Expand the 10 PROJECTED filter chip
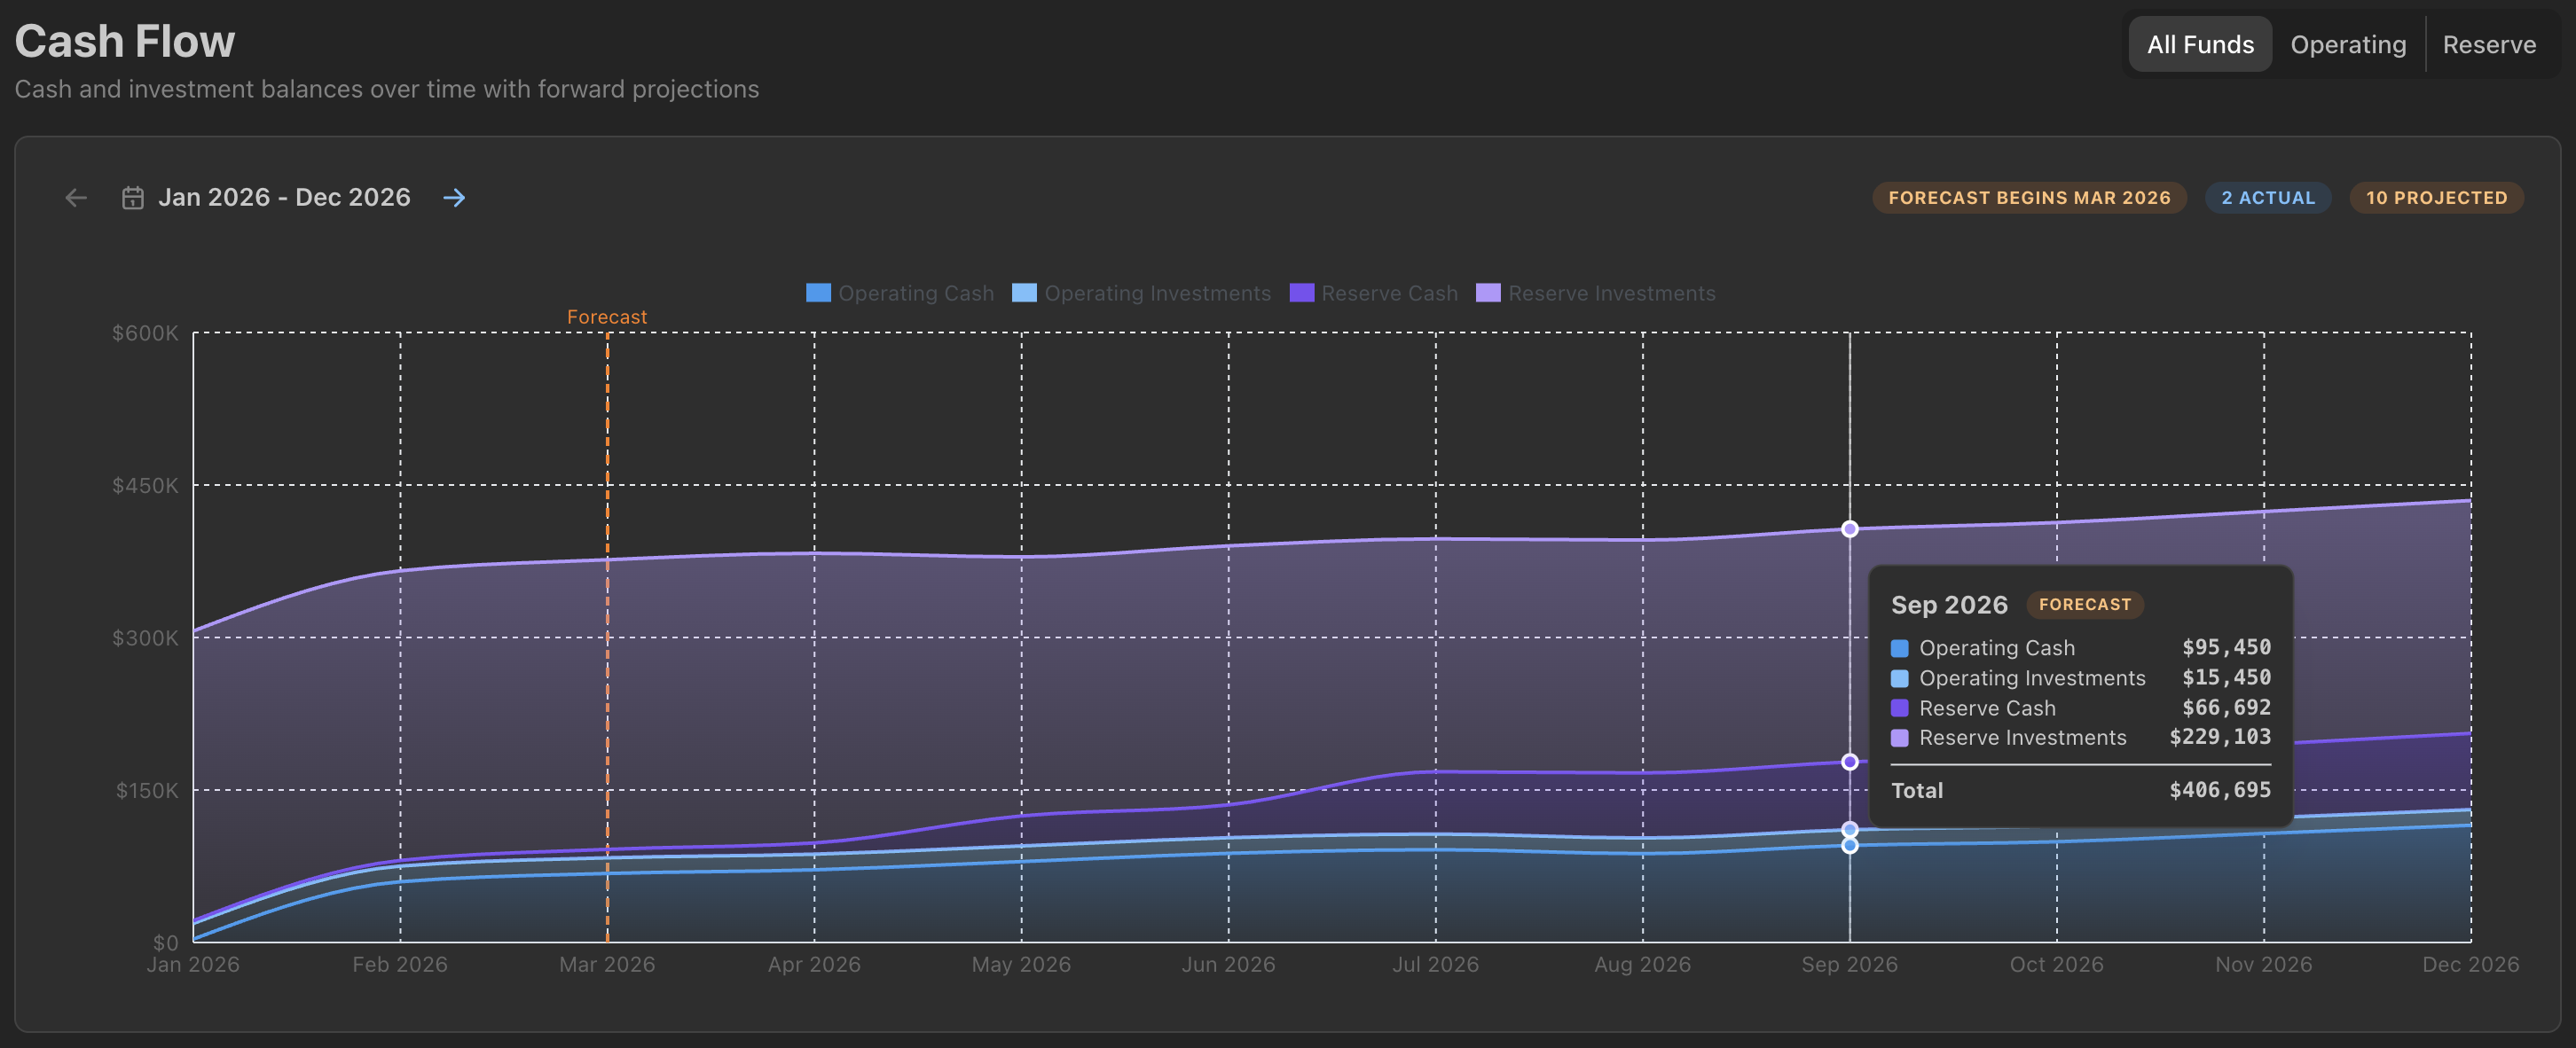 click(2437, 197)
